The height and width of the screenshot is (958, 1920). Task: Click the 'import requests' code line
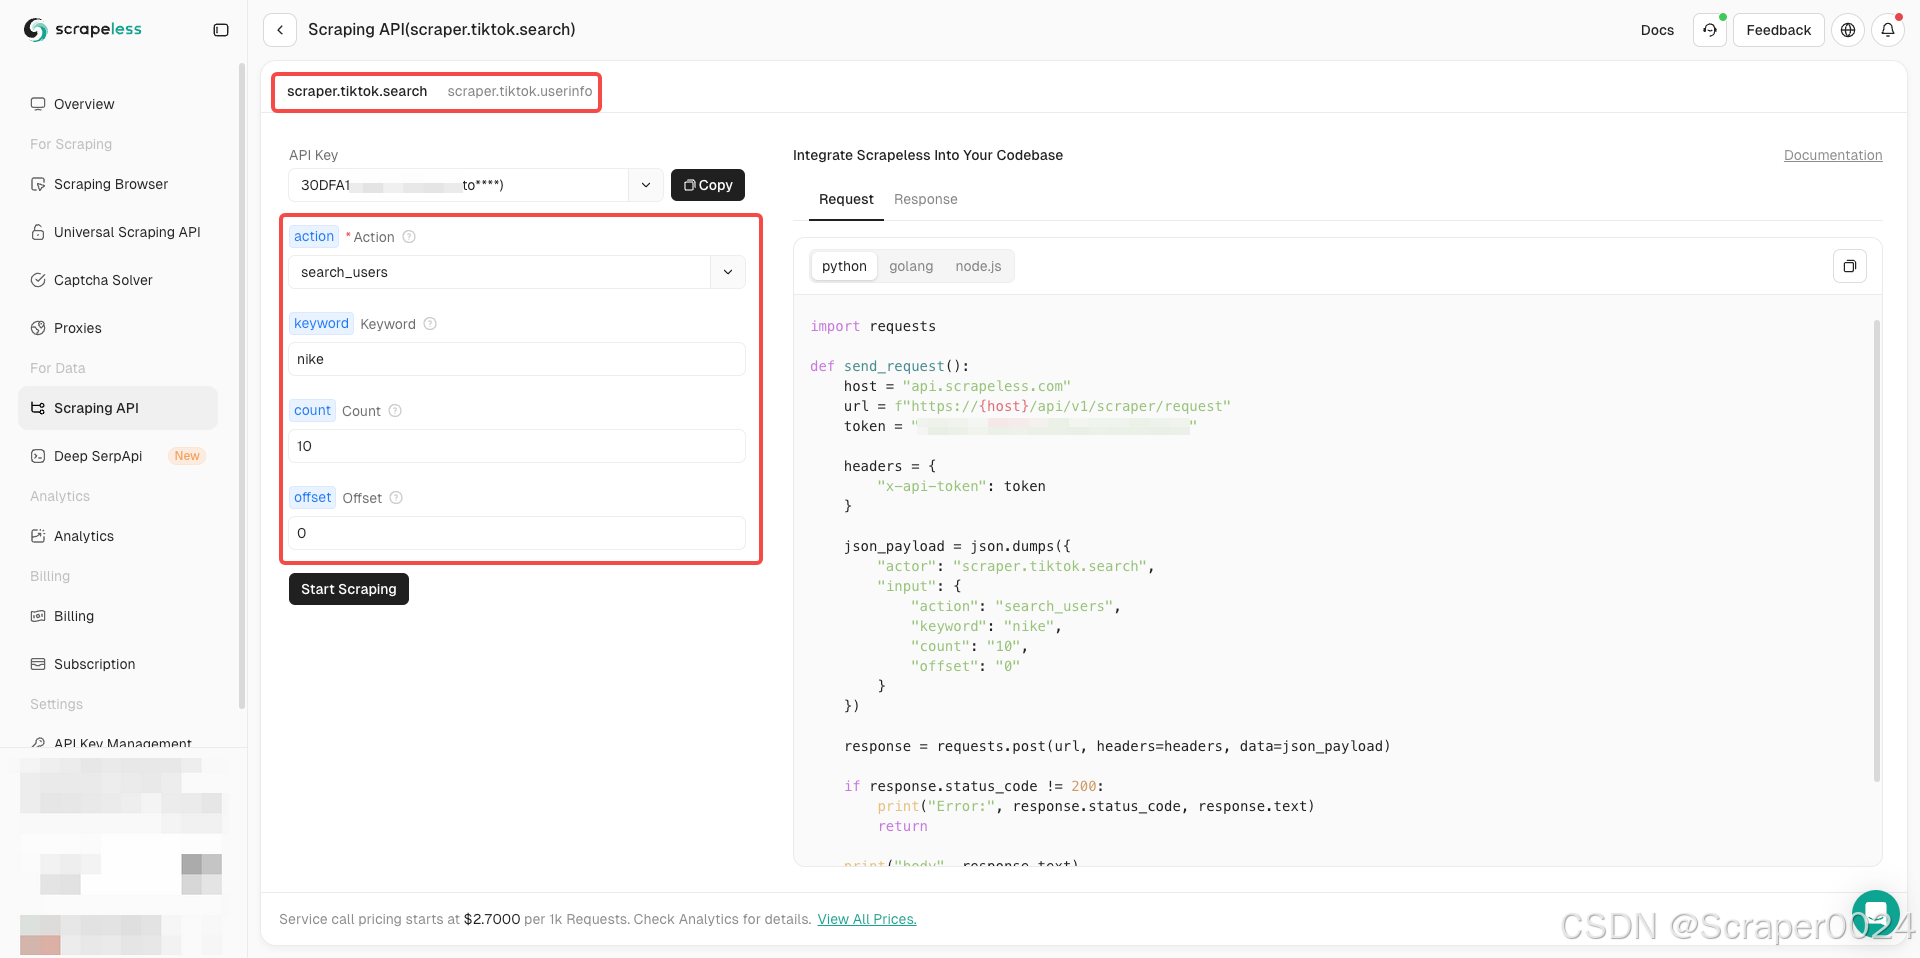(873, 326)
